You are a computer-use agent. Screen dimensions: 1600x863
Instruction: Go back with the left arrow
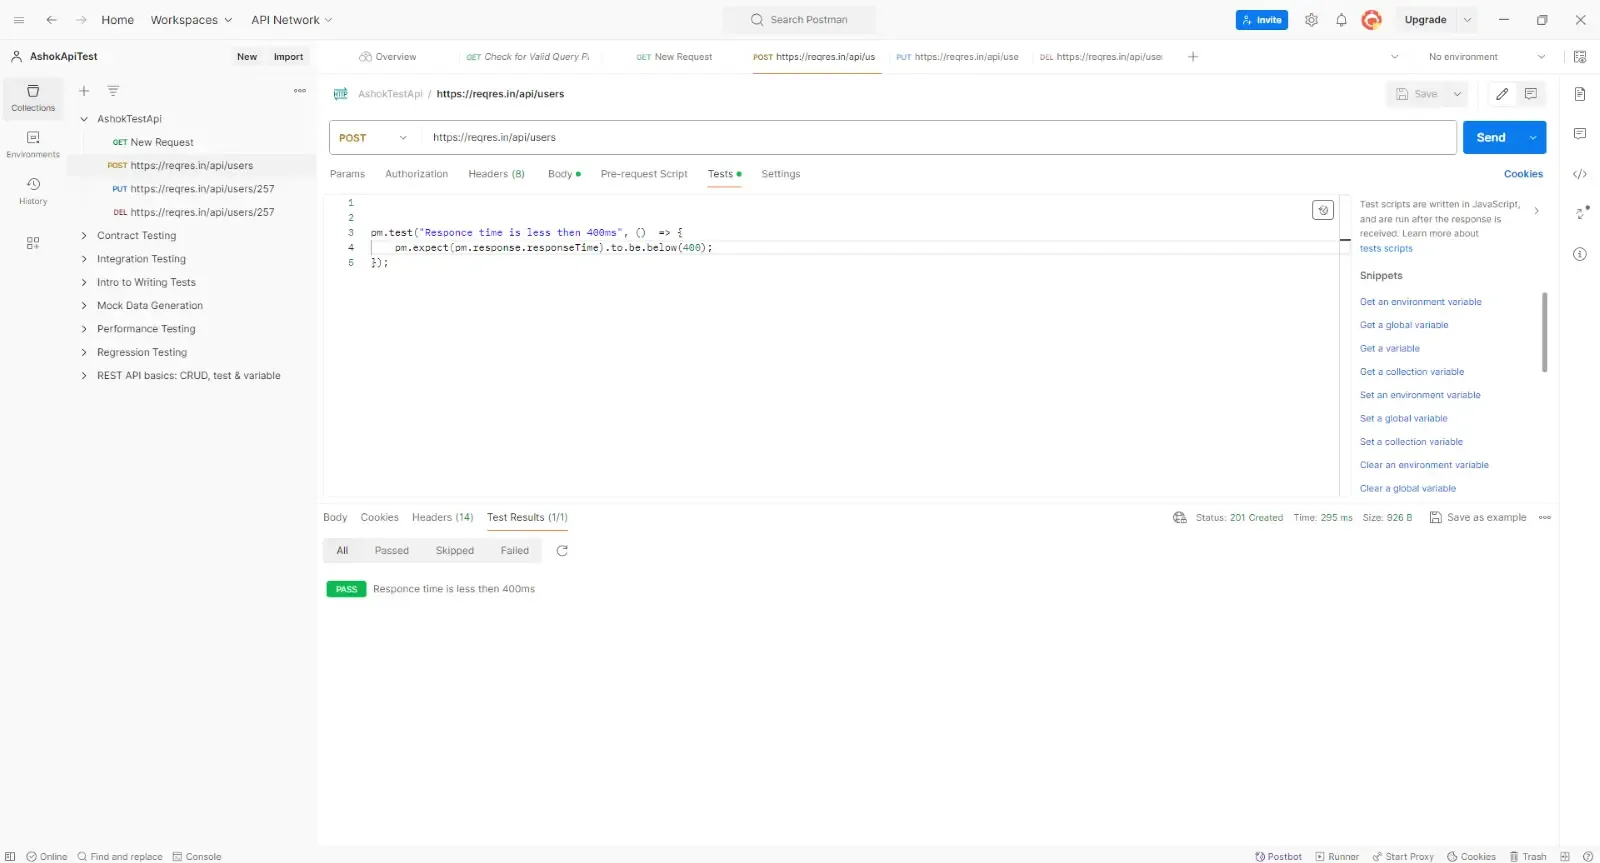coord(52,20)
